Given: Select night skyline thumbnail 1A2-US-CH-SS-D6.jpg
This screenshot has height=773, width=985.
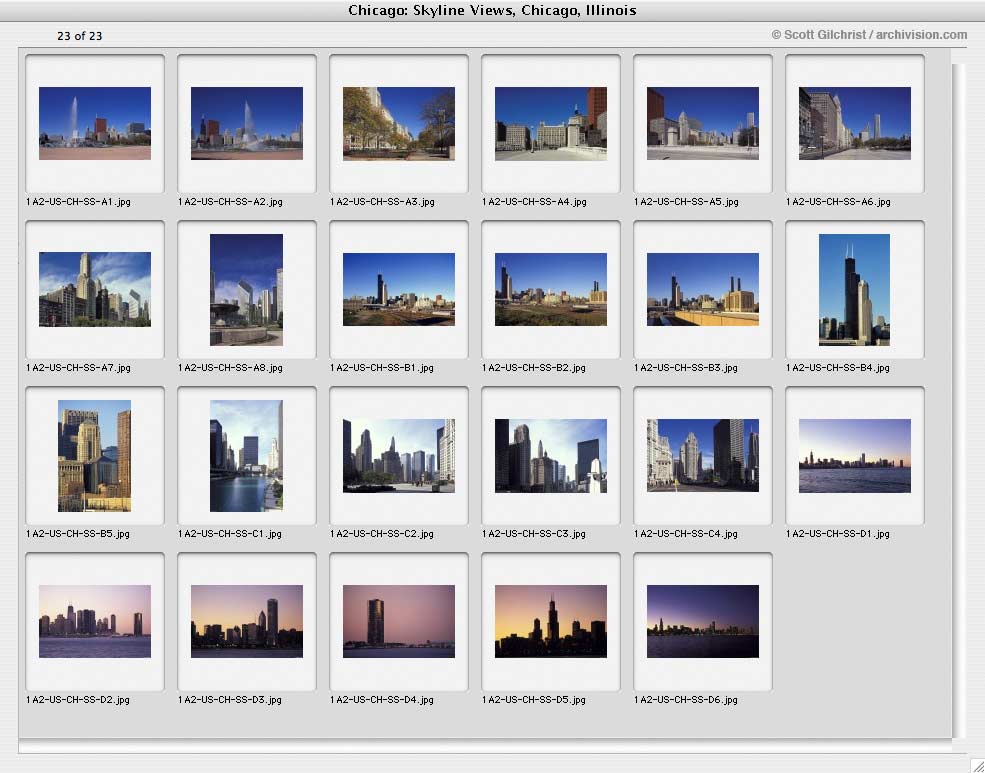Looking at the screenshot, I should (703, 622).
